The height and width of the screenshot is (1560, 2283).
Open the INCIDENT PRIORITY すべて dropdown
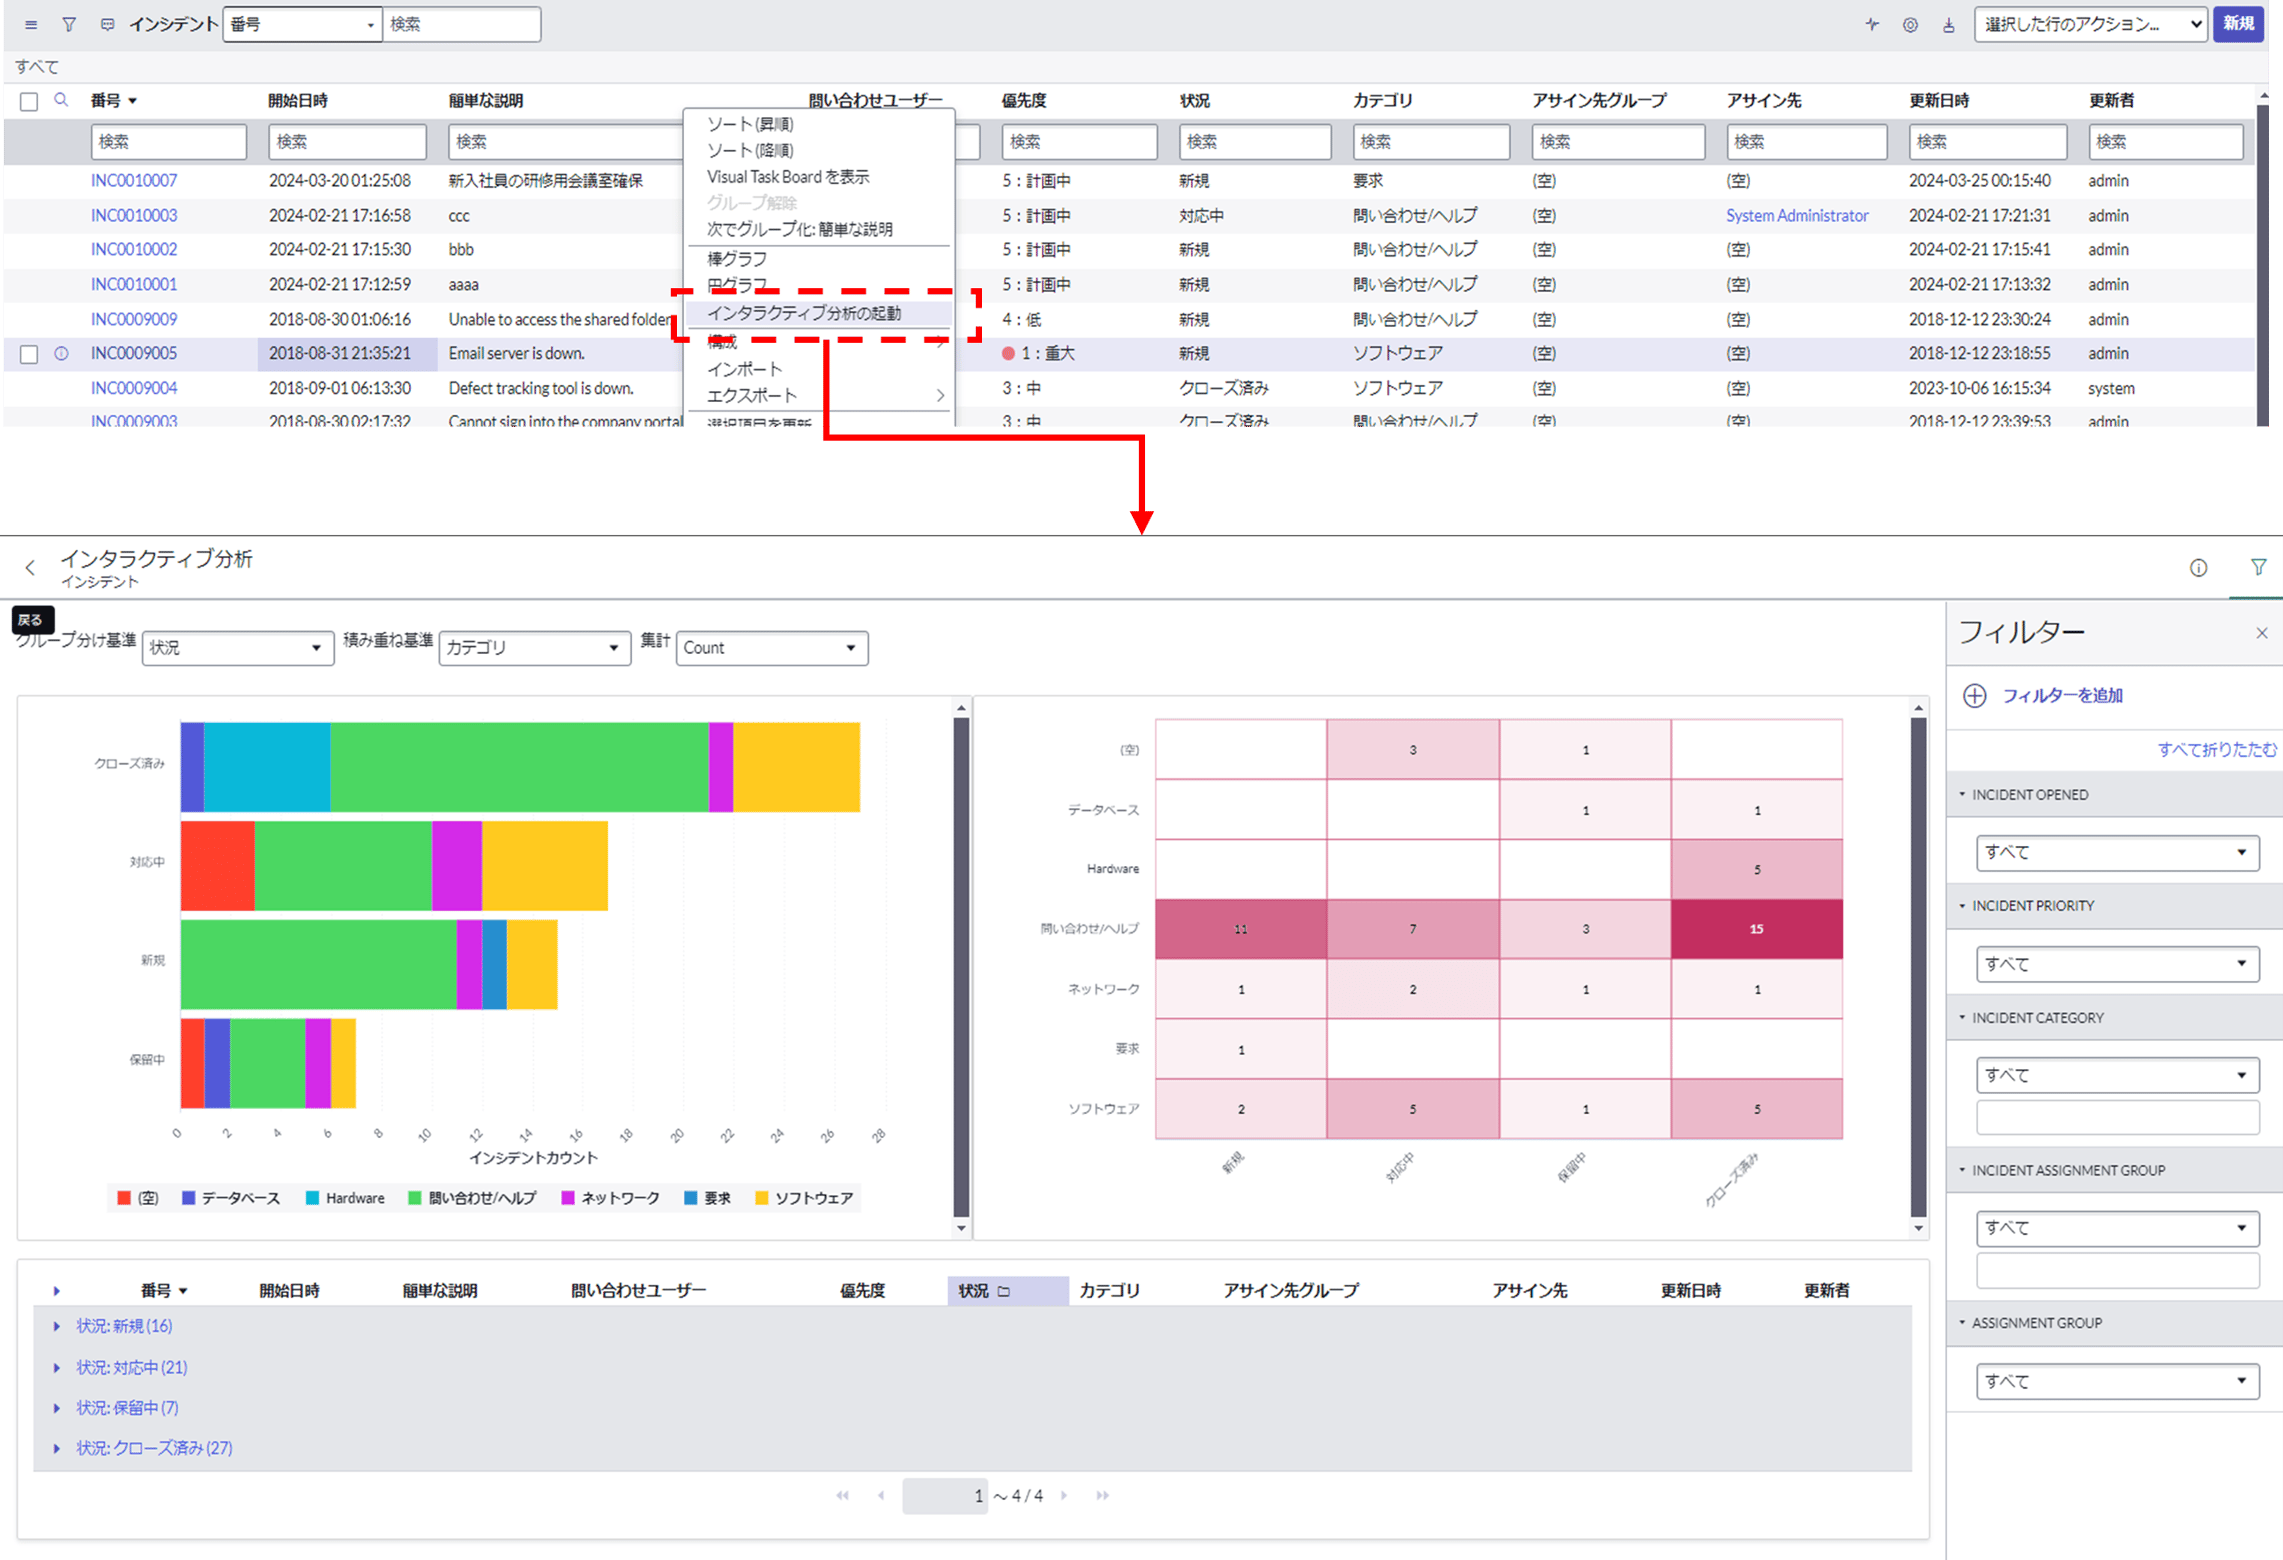(2117, 964)
